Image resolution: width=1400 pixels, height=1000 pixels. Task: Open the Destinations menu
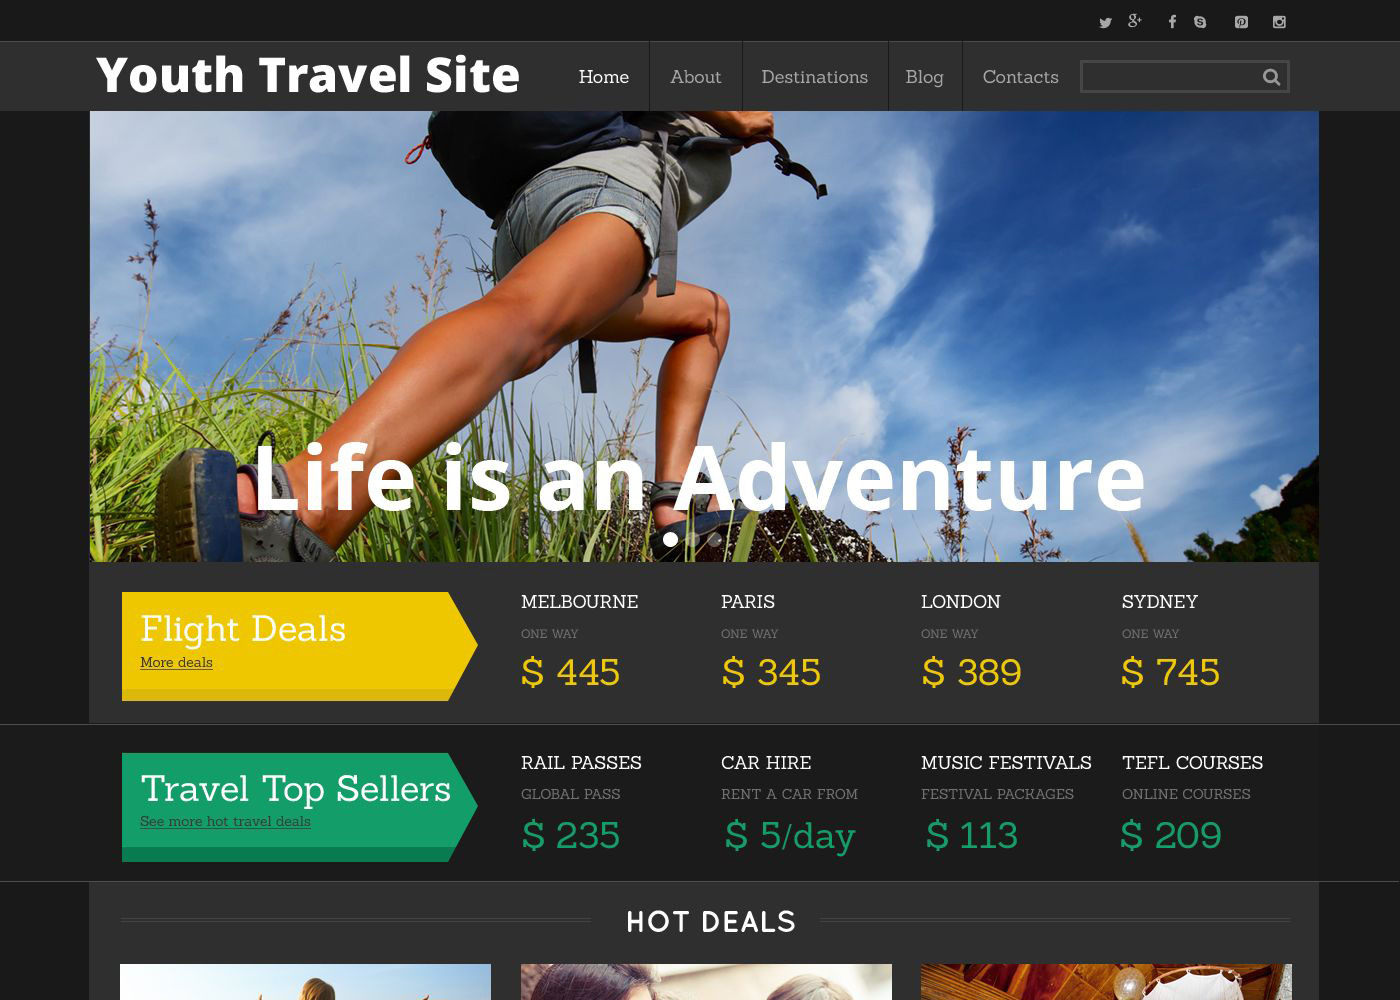[815, 77]
